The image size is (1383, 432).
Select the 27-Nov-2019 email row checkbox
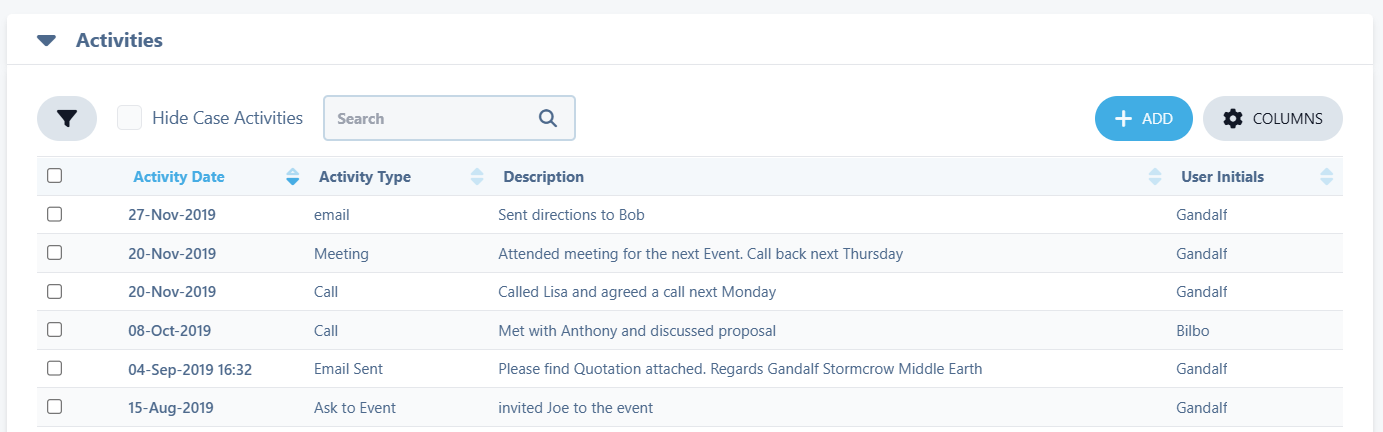pos(55,214)
